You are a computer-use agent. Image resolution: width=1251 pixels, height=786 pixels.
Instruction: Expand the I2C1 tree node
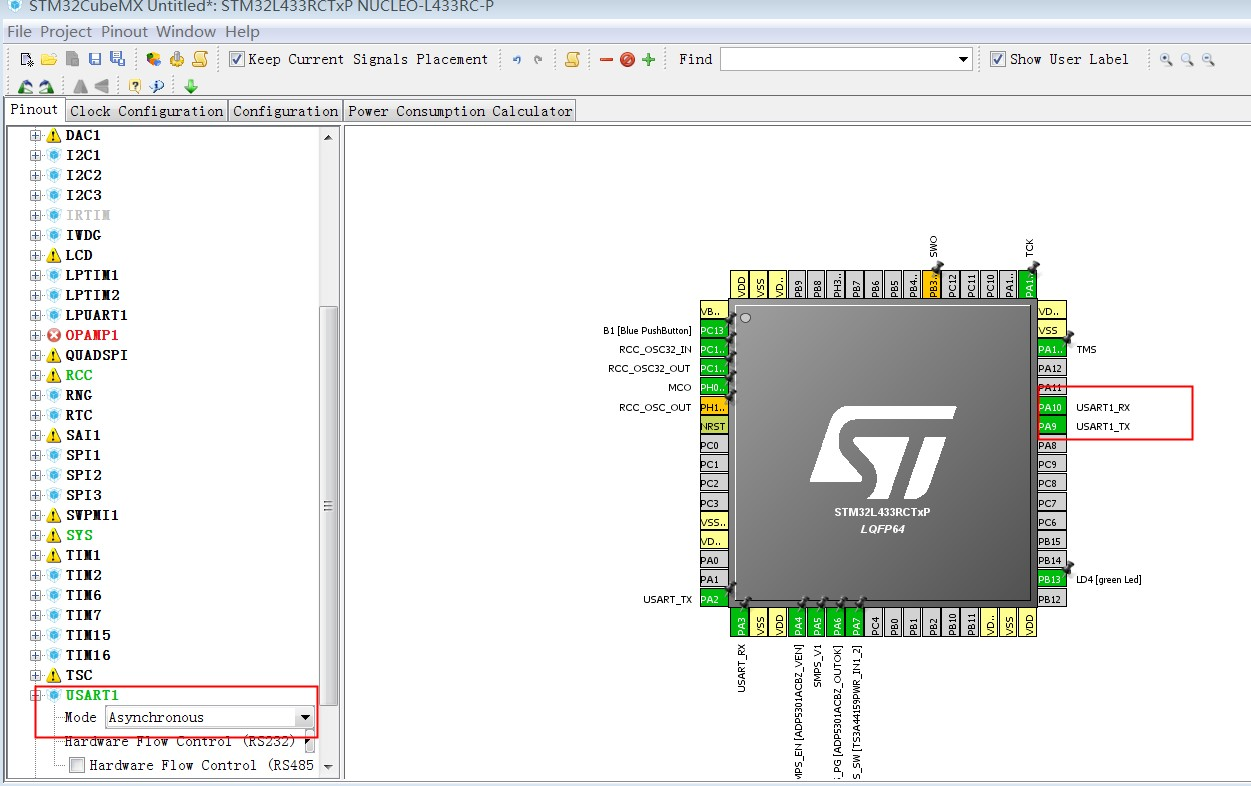[x=36, y=155]
